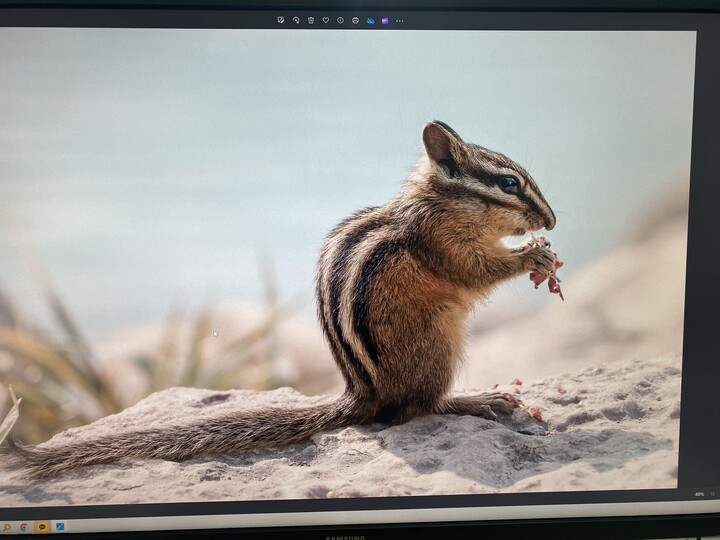This screenshot has height=540, width=720.
Task: Select the Photos app in the taskbar
Action: click(x=60, y=526)
